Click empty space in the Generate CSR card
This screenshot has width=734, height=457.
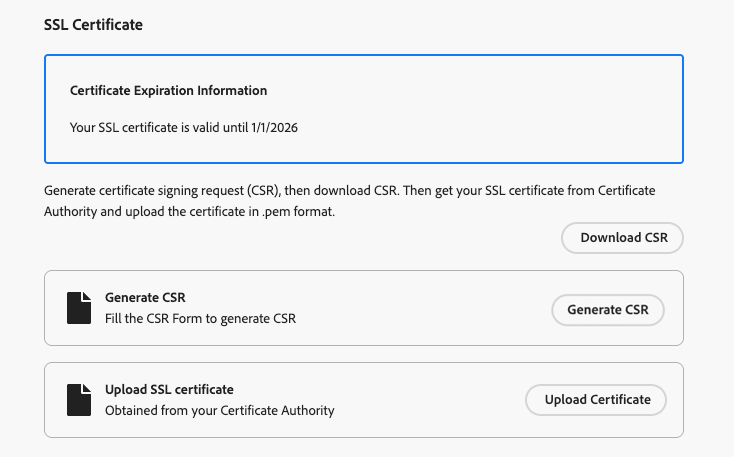pyautogui.click(x=420, y=309)
